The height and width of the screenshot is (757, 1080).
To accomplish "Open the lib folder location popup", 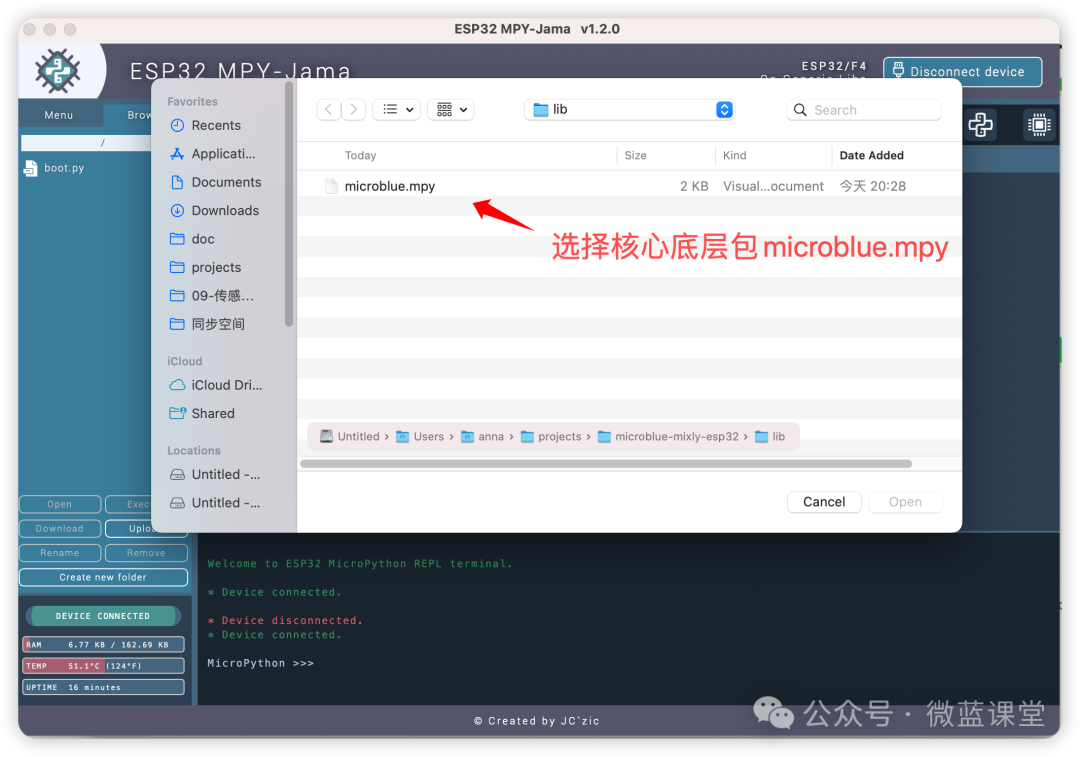I will (x=630, y=110).
